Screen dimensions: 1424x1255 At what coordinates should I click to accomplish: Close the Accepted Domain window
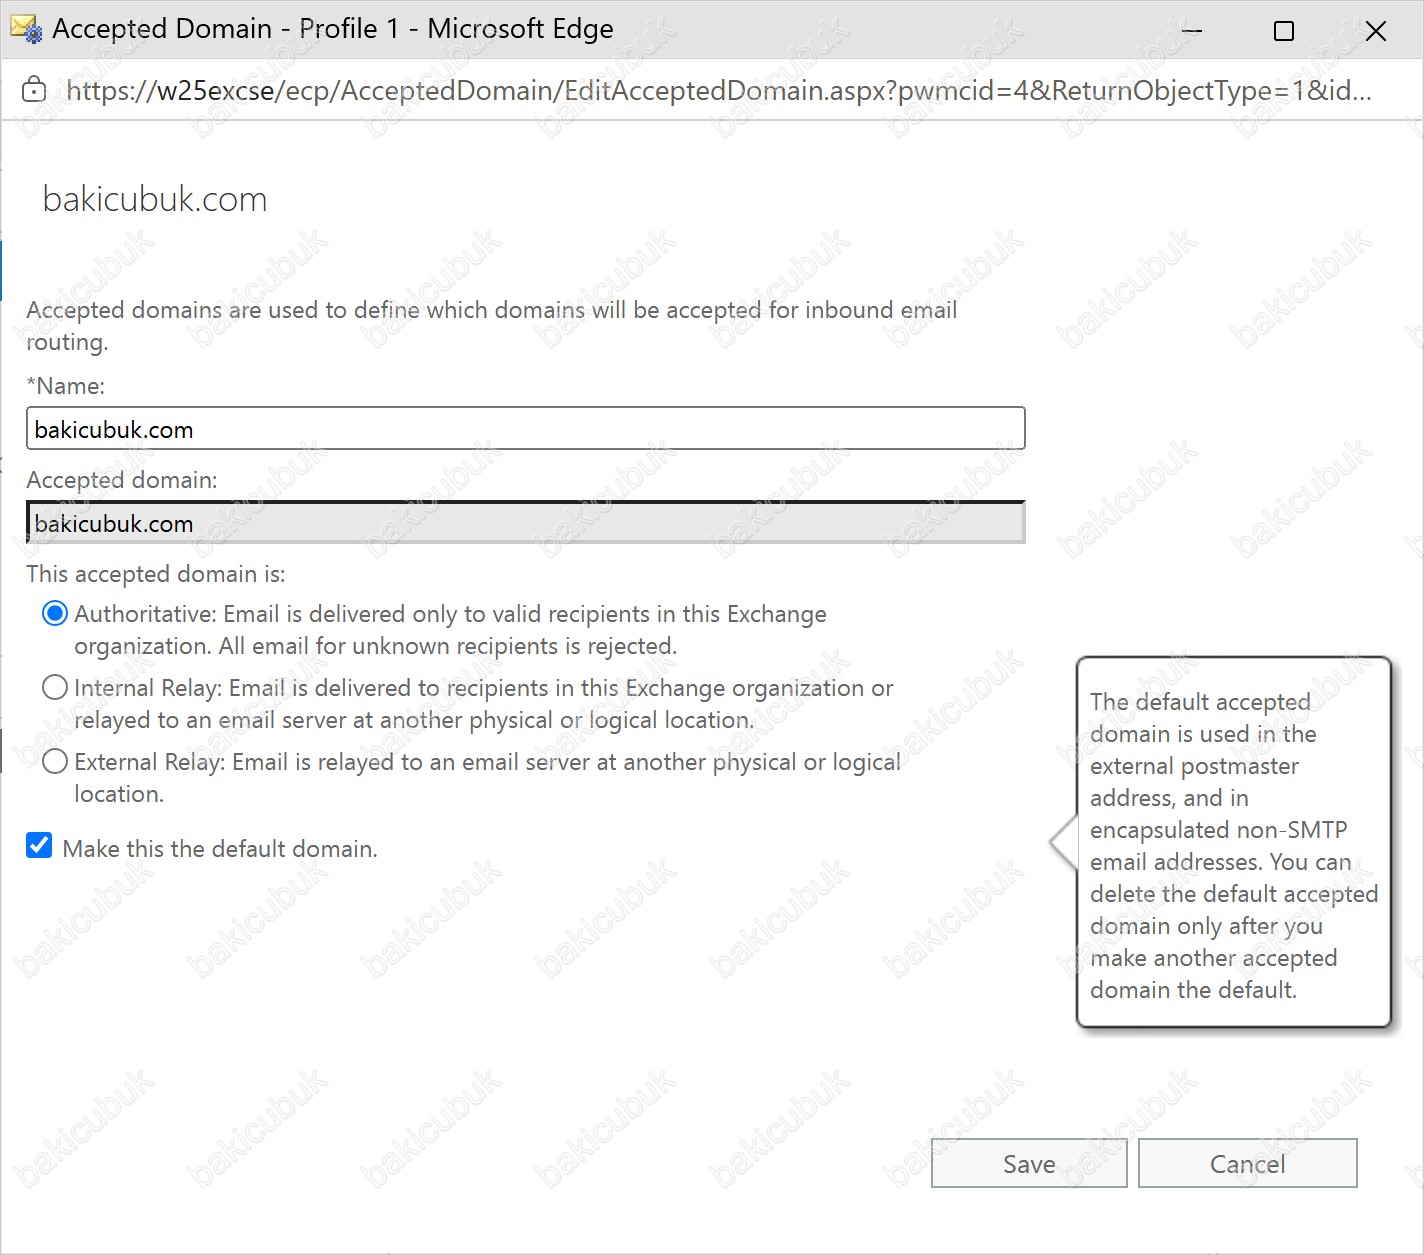point(1376,31)
